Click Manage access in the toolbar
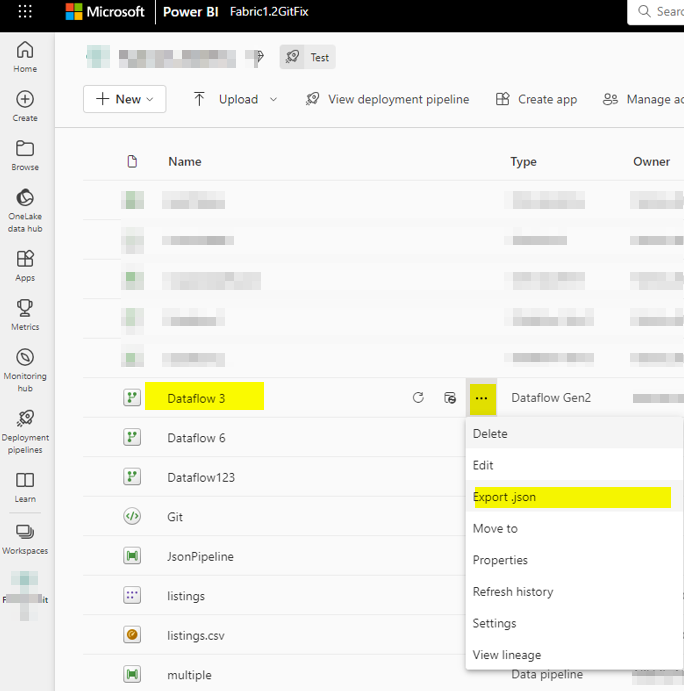This screenshot has height=691, width=684. click(643, 100)
